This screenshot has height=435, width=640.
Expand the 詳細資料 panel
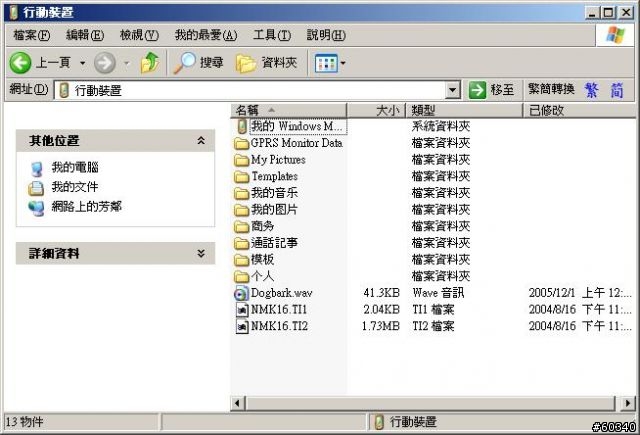click(x=201, y=253)
